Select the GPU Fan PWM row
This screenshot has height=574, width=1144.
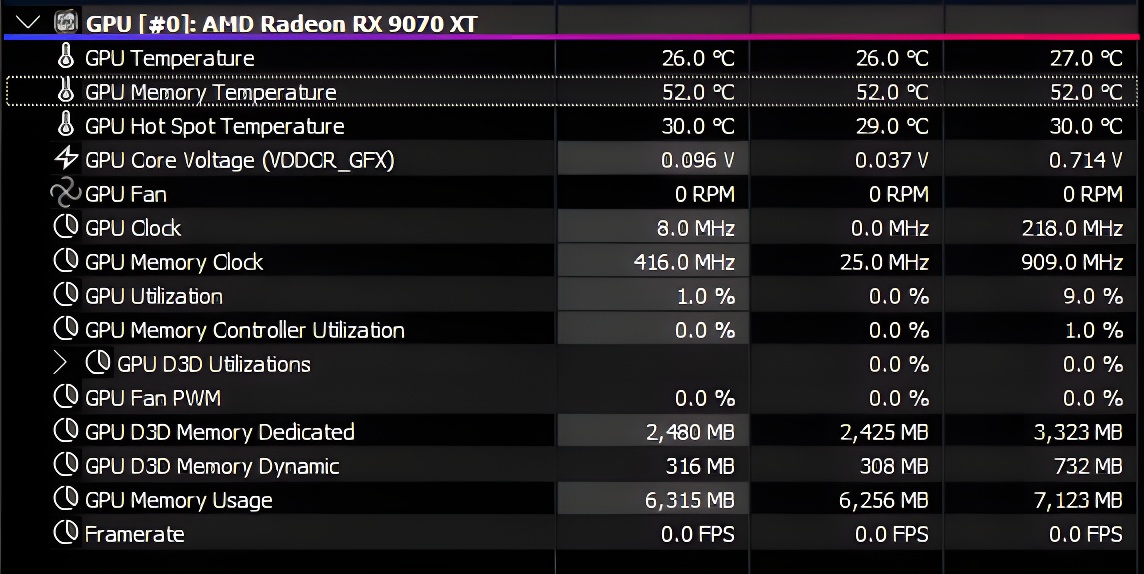click(x=572, y=397)
